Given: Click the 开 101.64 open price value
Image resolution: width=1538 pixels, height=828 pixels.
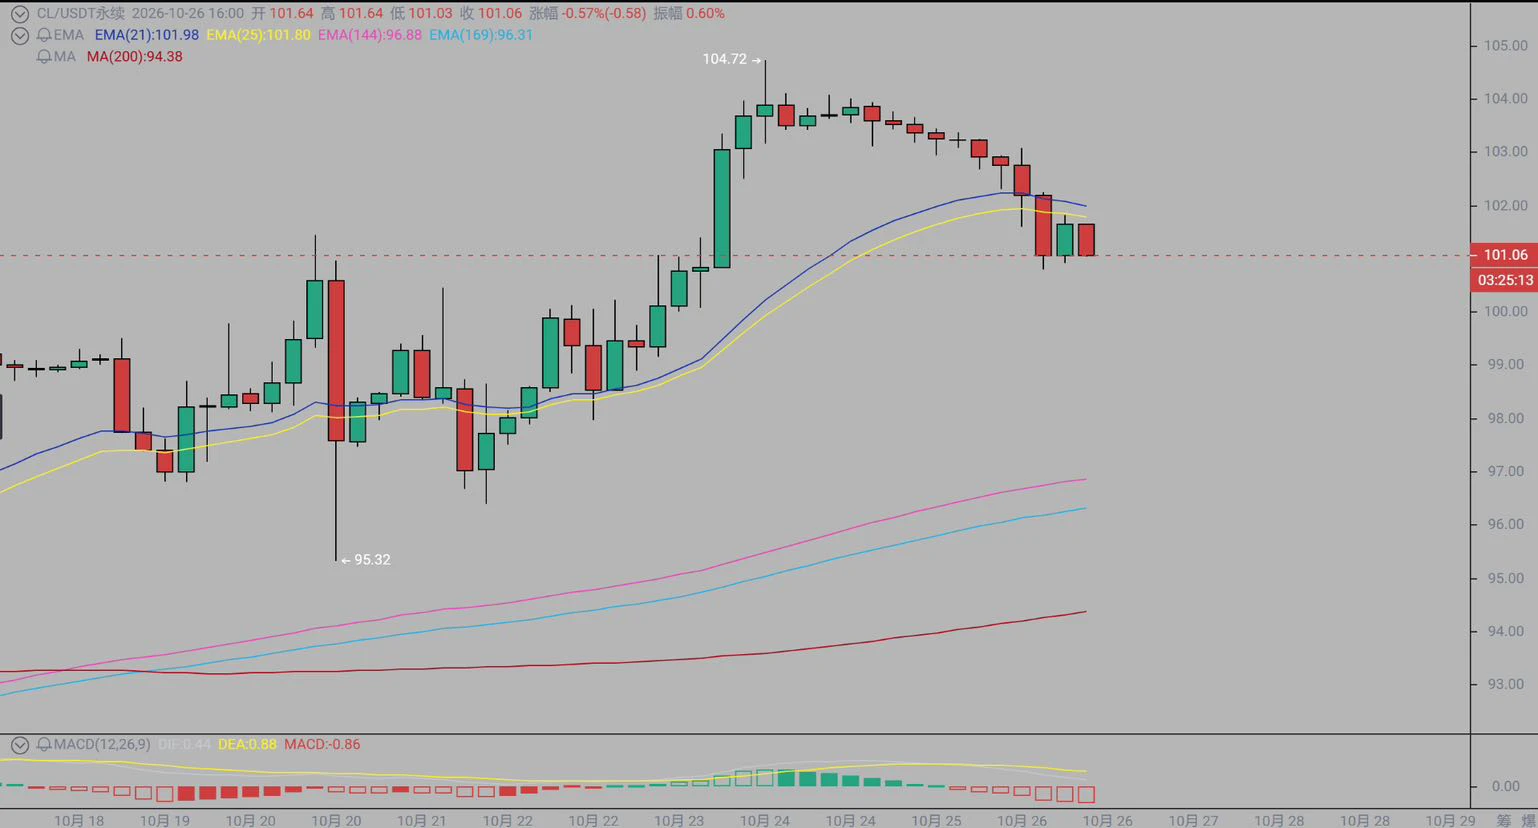Looking at the screenshot, I should 282,14.
